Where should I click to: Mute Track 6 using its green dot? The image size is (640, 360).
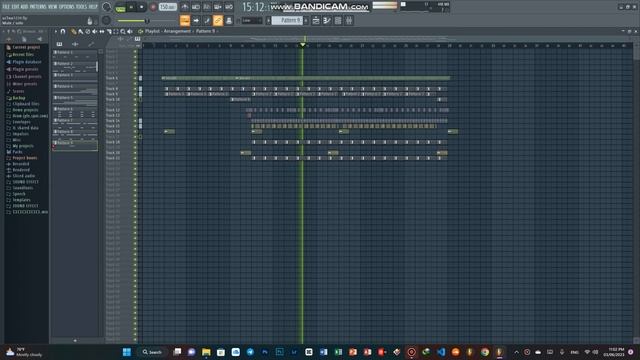pyautogui.click(x=135, y=78)
